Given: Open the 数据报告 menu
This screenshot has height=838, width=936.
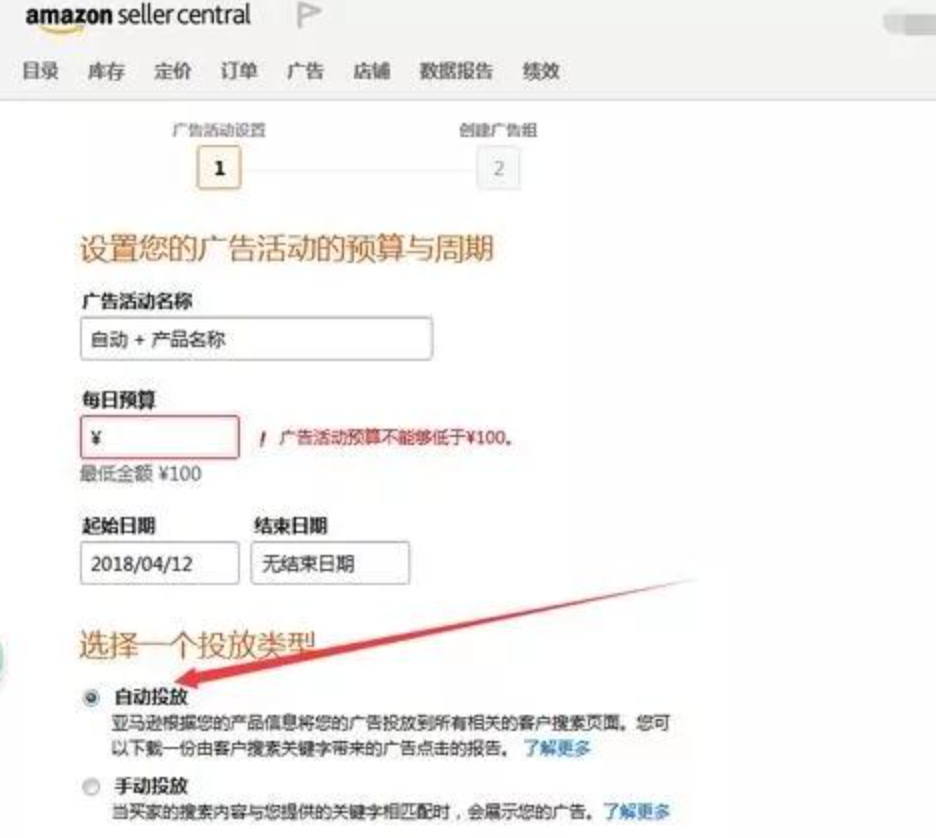Looking at the screenshot, I should point(456,70).
